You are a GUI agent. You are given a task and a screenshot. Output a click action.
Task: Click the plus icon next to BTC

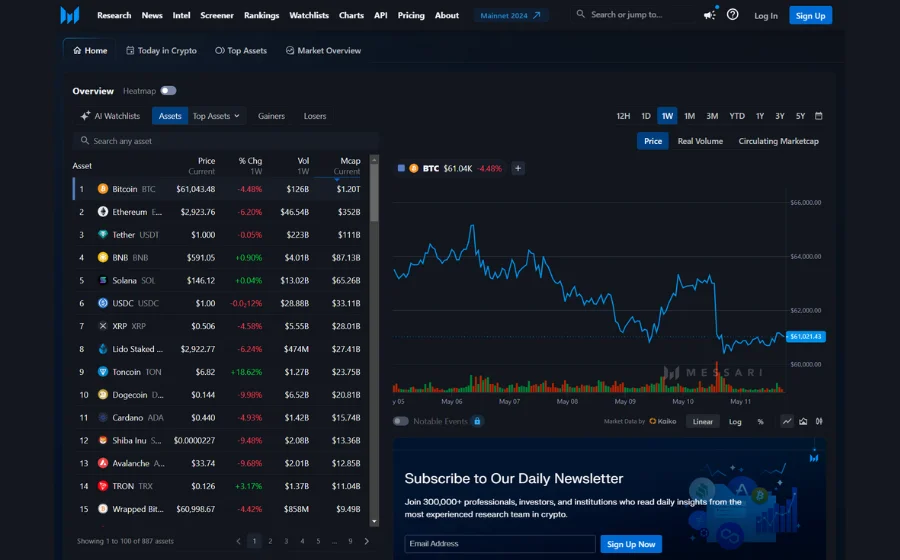(518, 168)
